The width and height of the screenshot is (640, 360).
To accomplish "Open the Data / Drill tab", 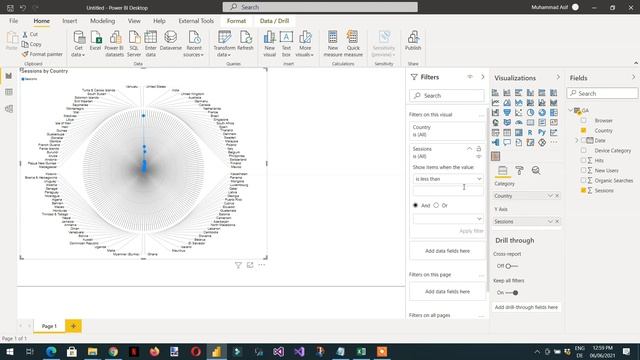I will point(274,21).
